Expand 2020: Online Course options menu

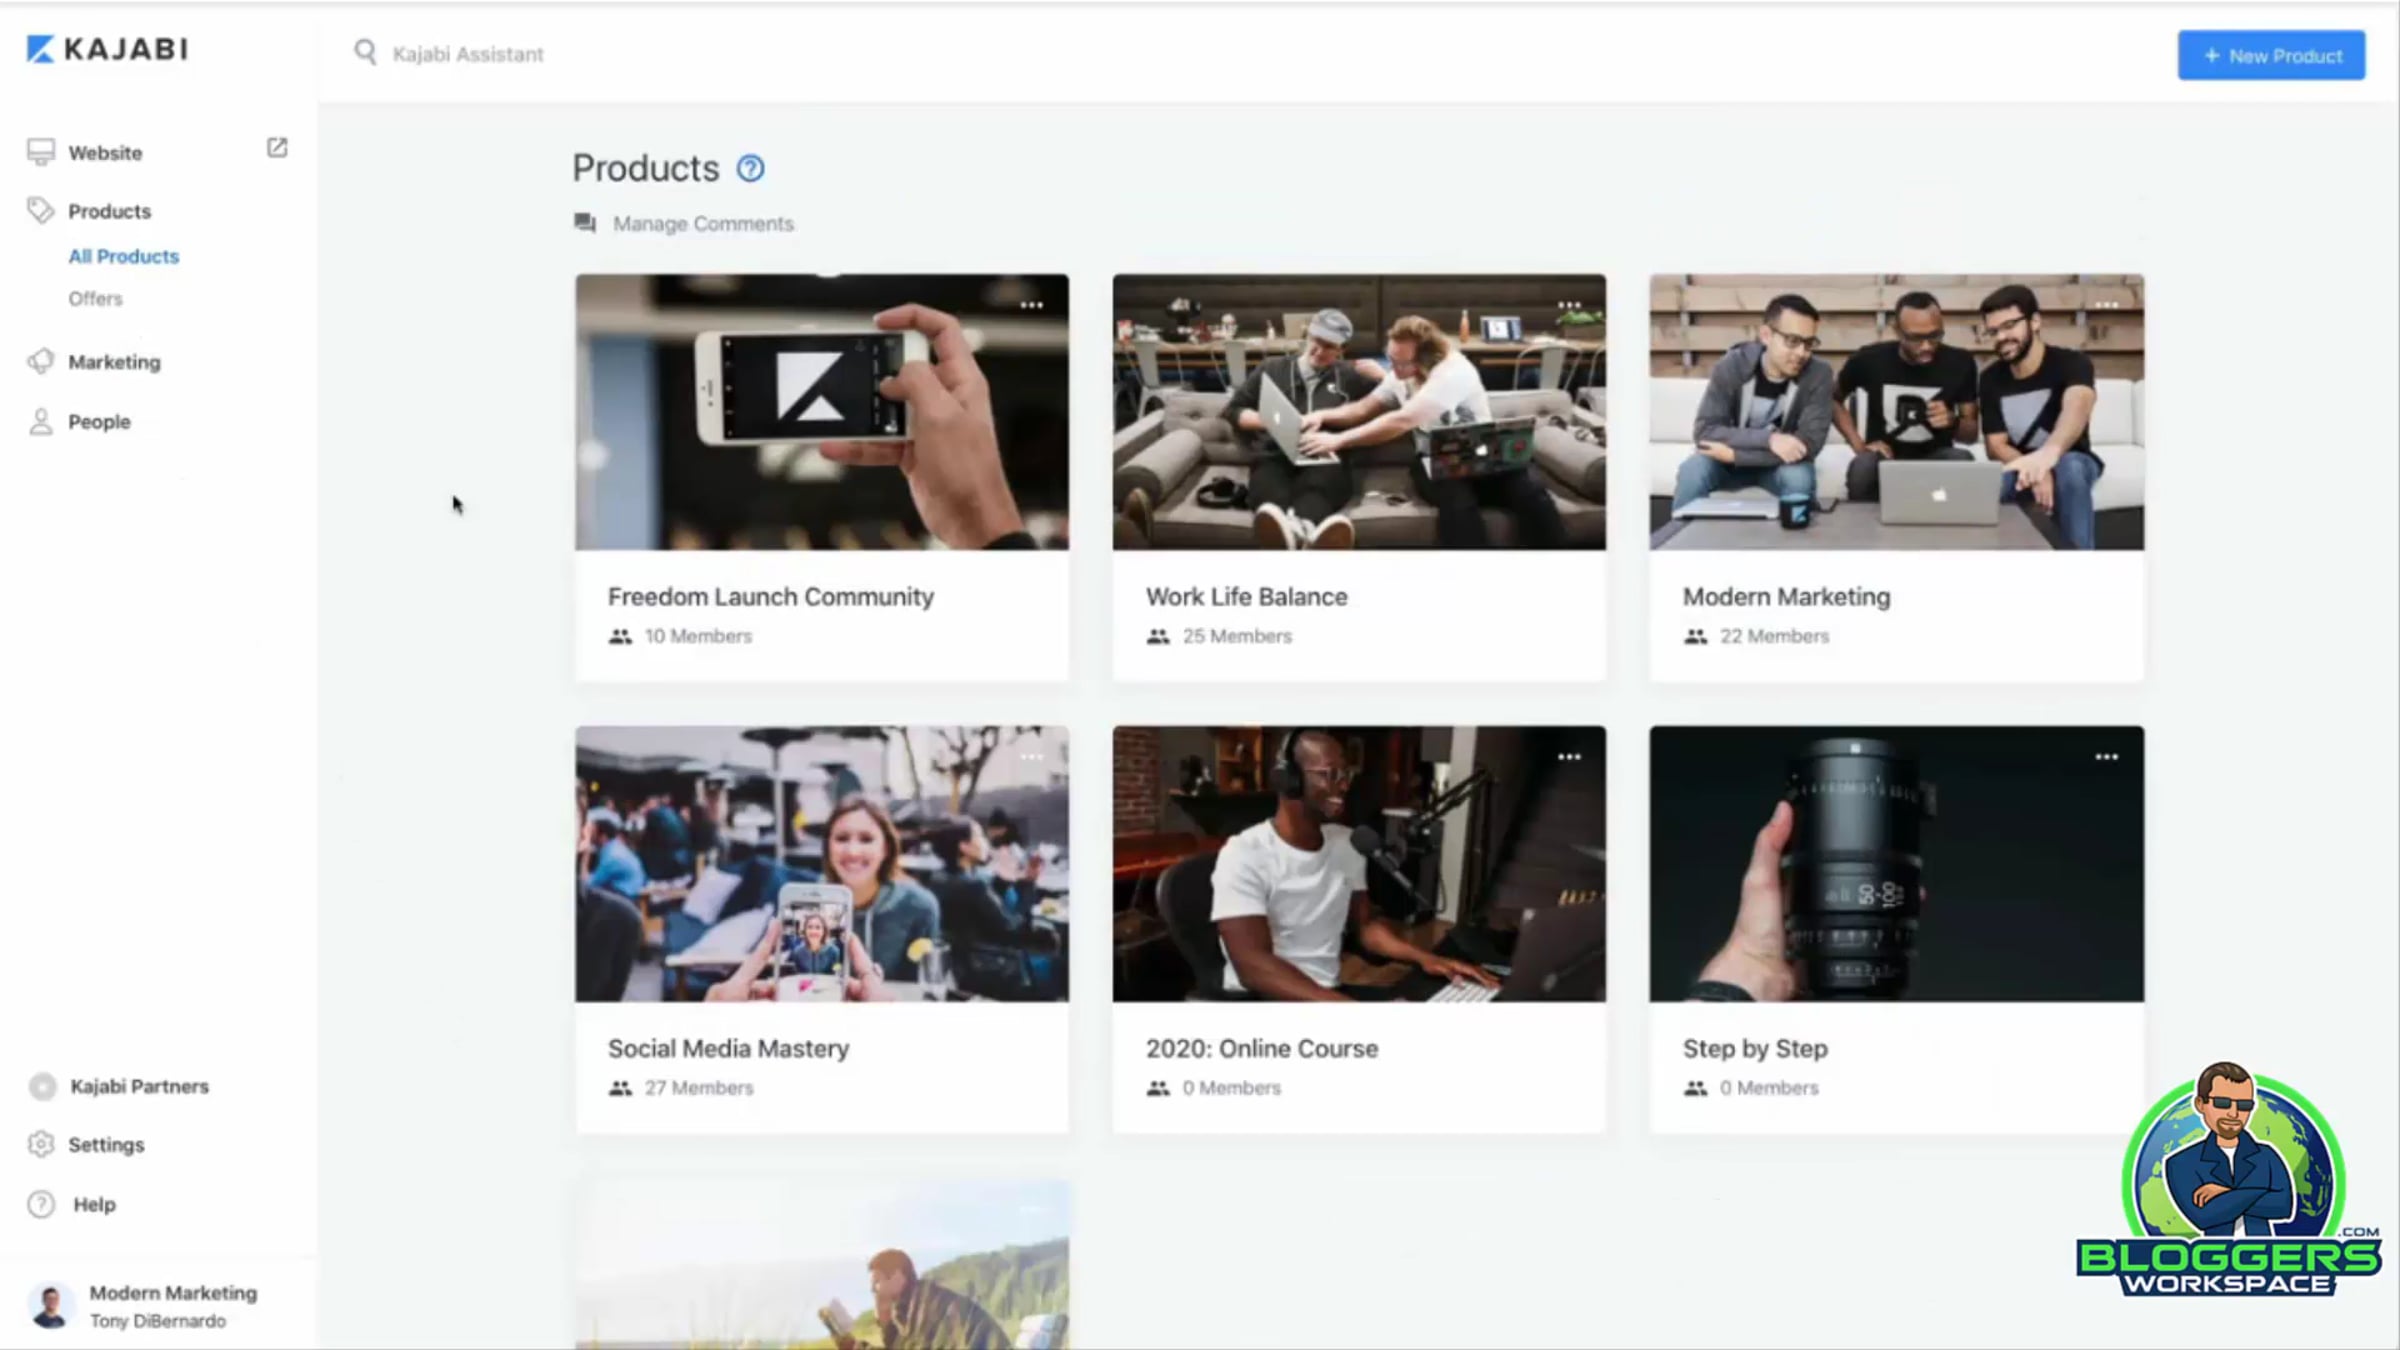coord(1569,757)
